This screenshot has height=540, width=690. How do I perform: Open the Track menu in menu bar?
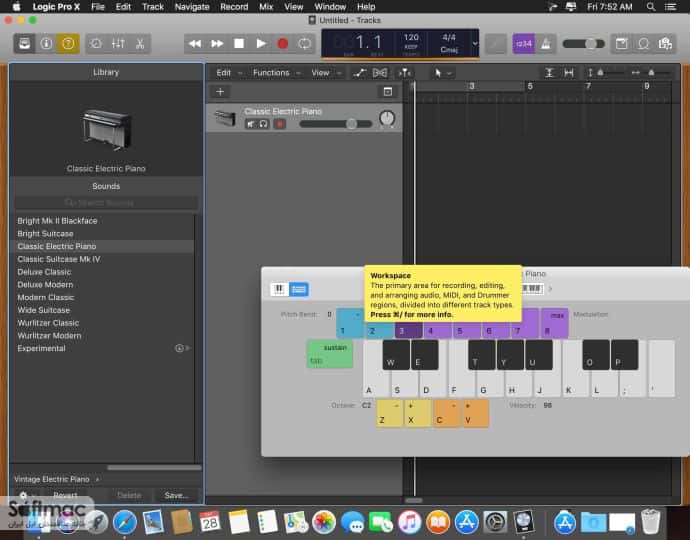tap(153, 7)
